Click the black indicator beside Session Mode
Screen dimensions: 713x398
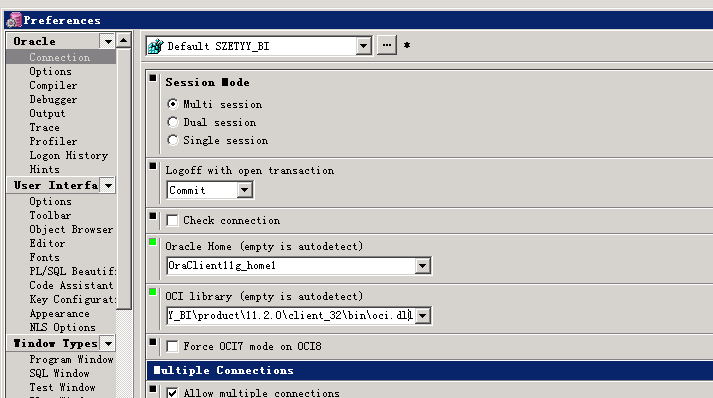point(153,78)
